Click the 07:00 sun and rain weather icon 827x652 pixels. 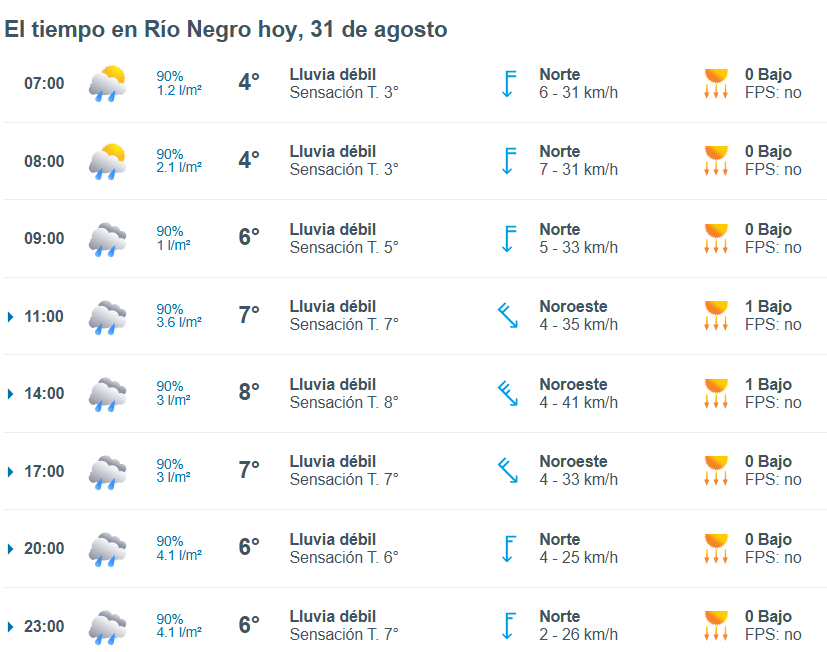tap(108, 83)
